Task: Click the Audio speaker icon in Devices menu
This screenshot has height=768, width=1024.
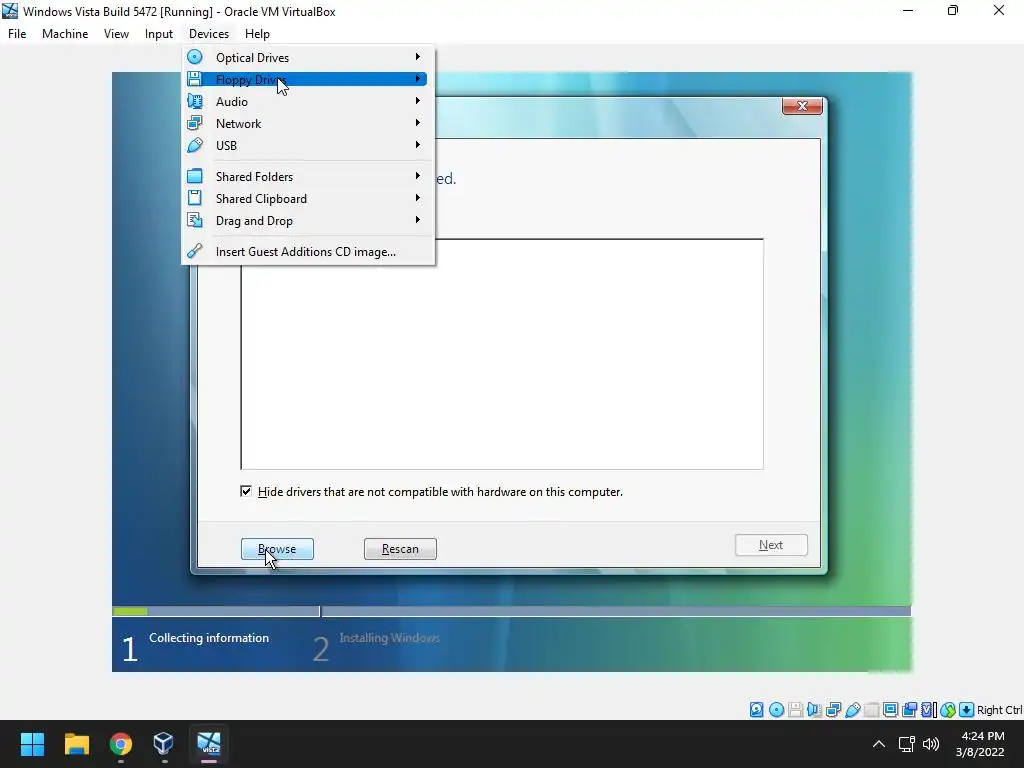Action: (x=195, y=101)
